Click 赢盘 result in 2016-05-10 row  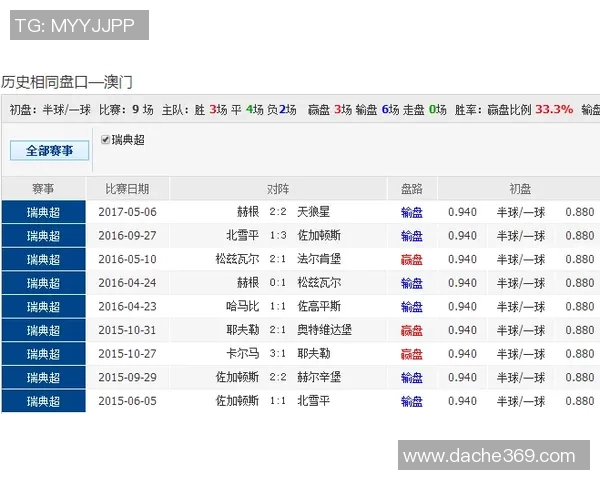click(x=412, y=260)
